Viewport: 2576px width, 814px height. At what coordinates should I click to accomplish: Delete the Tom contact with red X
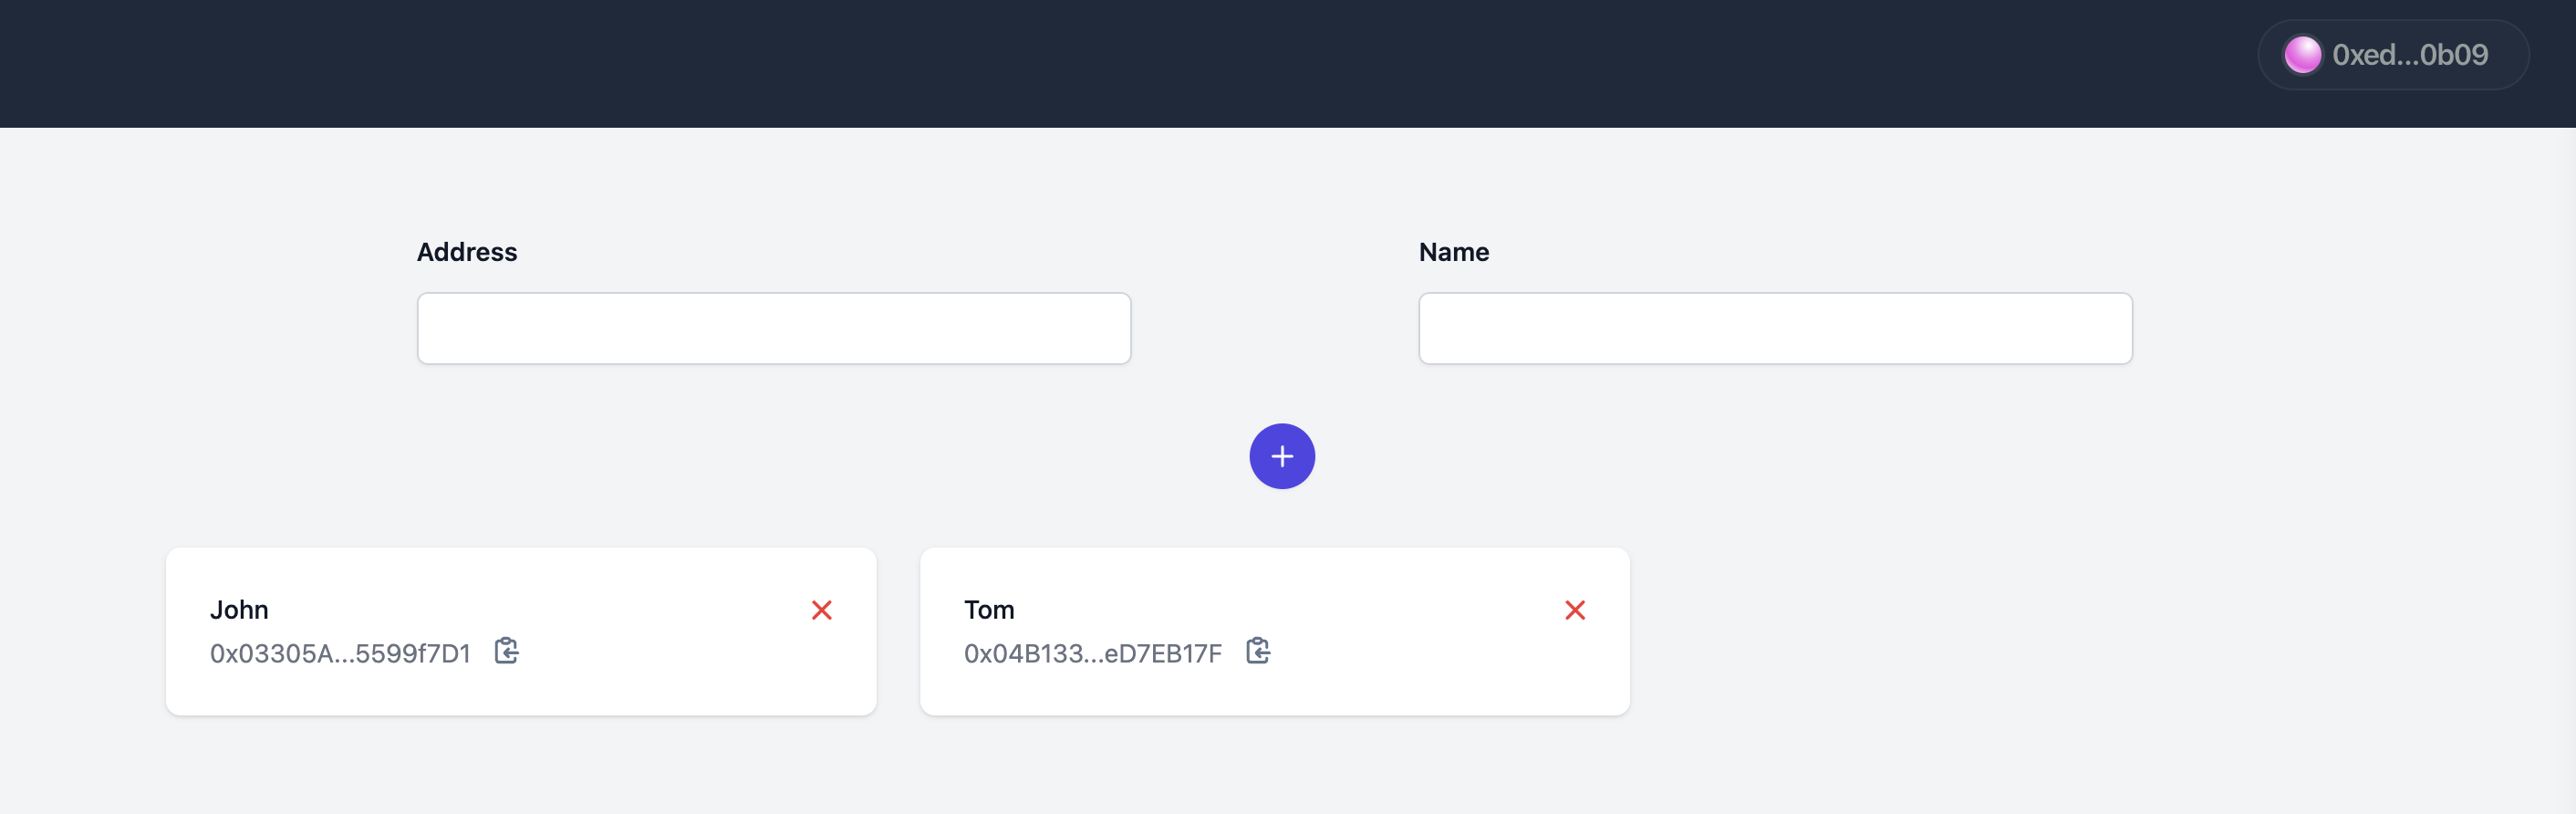click(1574, 610)
